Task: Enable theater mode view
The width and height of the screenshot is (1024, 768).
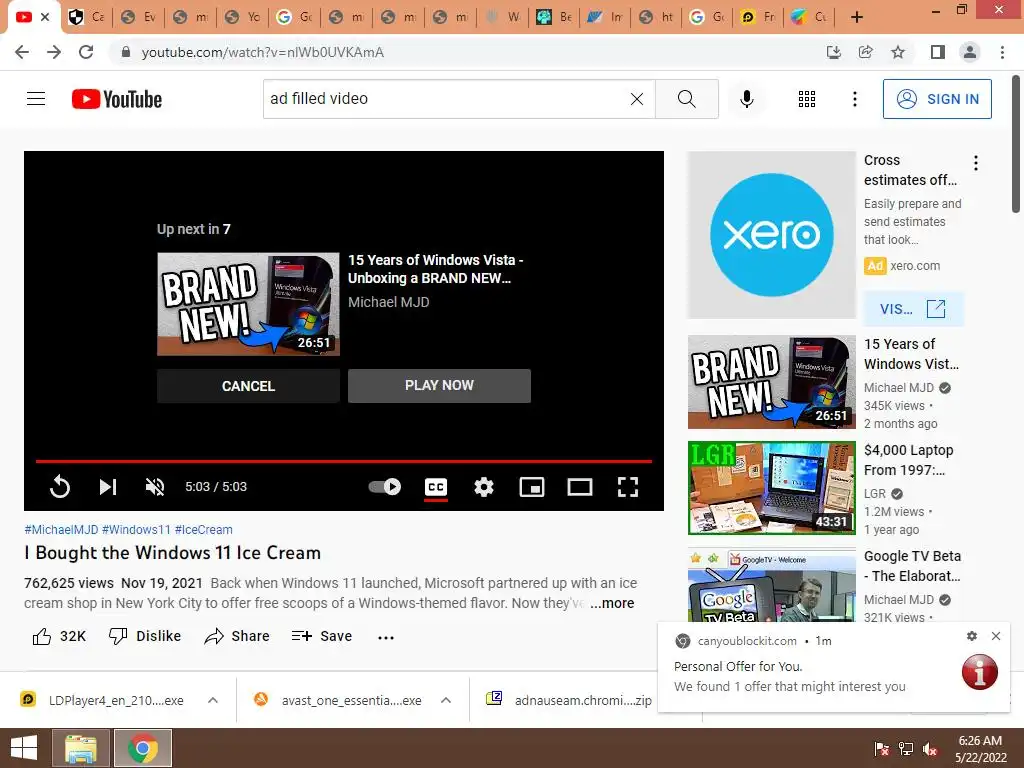Action: [x=580, y=487]
